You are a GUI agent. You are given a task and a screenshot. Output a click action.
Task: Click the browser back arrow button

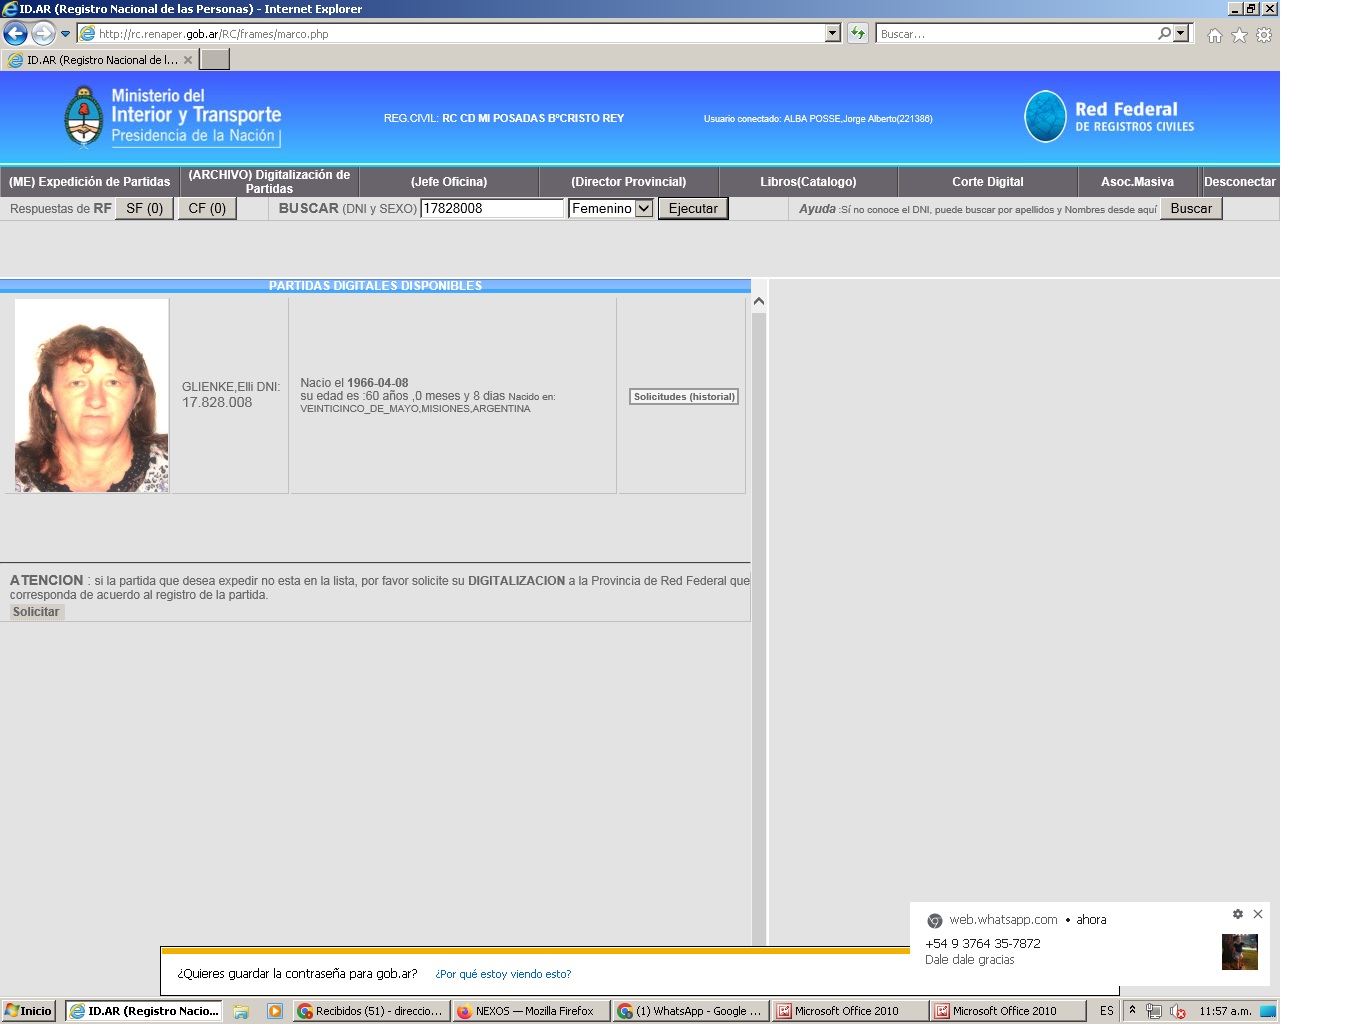pyautogui.click(x=16, y=34)
